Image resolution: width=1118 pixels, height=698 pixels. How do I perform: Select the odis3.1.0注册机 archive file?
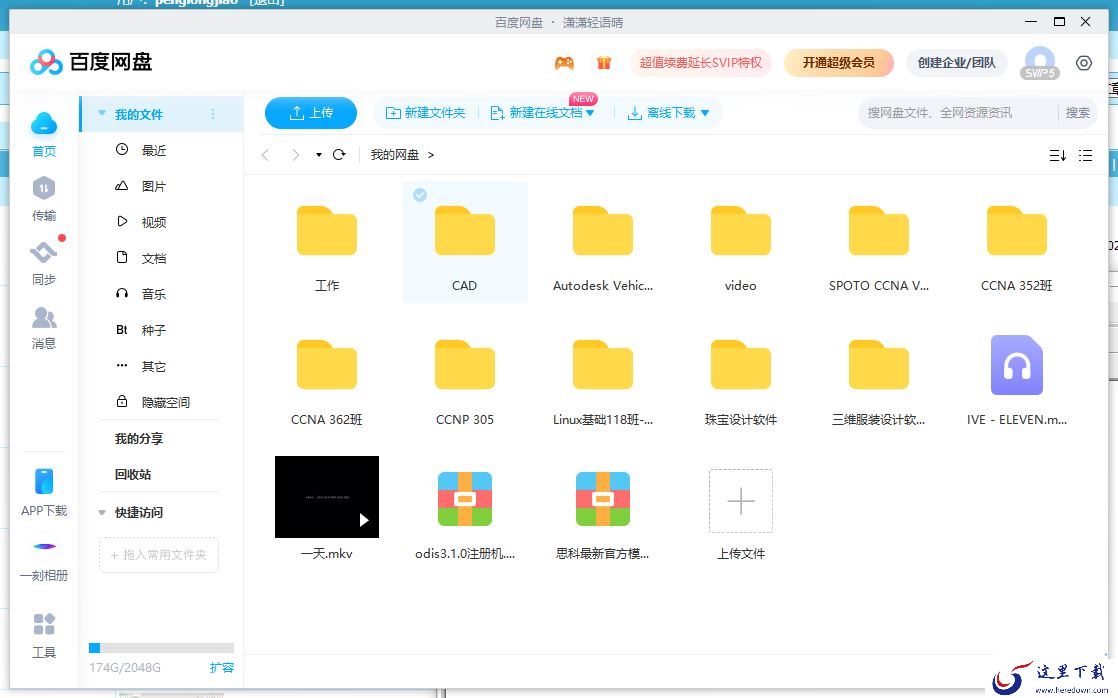(x=465, y=499)
